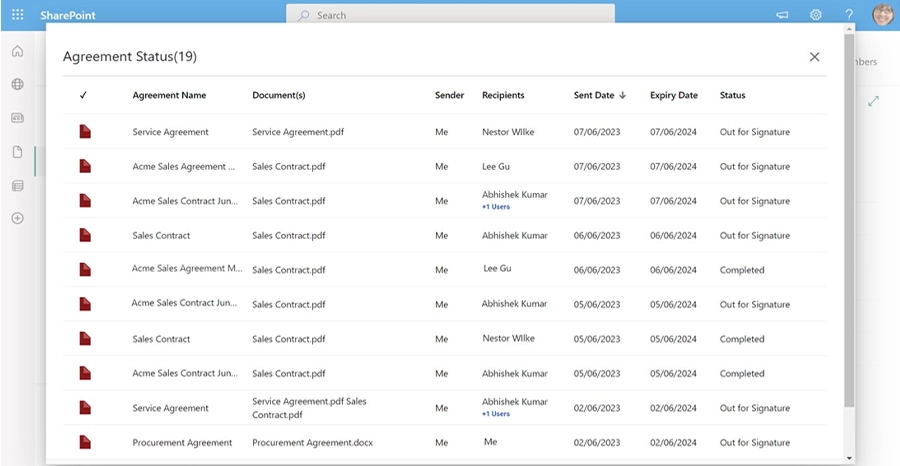Close the Agreement Status dialog
This screenshot has height=466, width=900.
pyautogui.click(x=814, y=57)
